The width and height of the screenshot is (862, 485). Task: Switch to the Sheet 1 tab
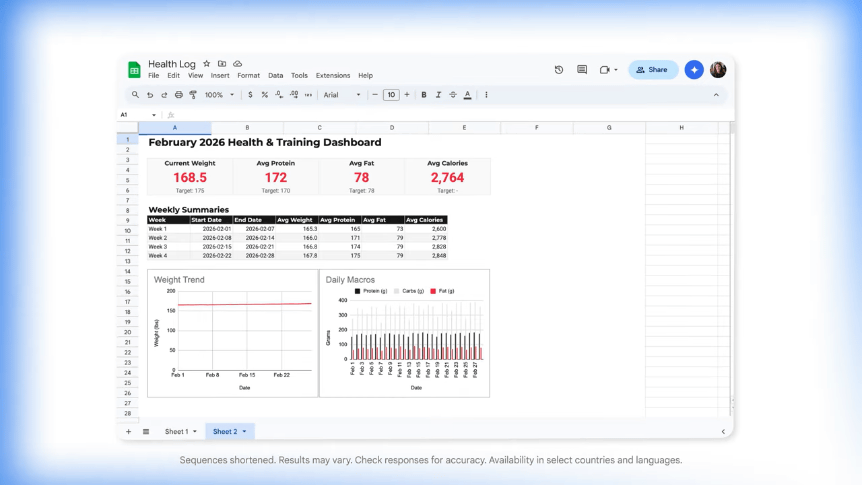(176, 432)
